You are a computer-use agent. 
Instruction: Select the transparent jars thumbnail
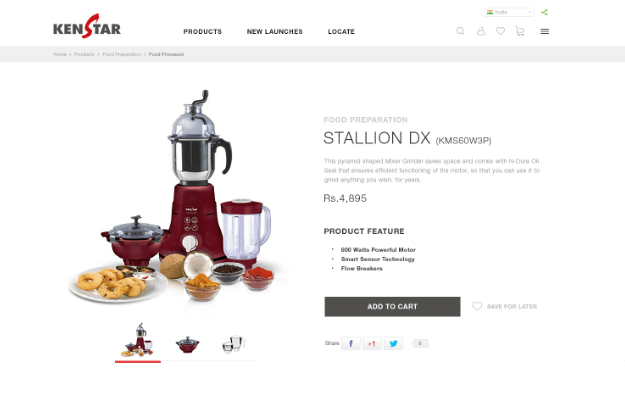pos(233,344)
